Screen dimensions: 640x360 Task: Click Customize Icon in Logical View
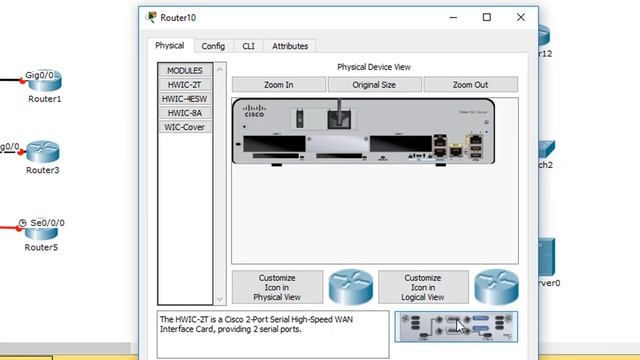pyautogui.click(x=423, y=287)
